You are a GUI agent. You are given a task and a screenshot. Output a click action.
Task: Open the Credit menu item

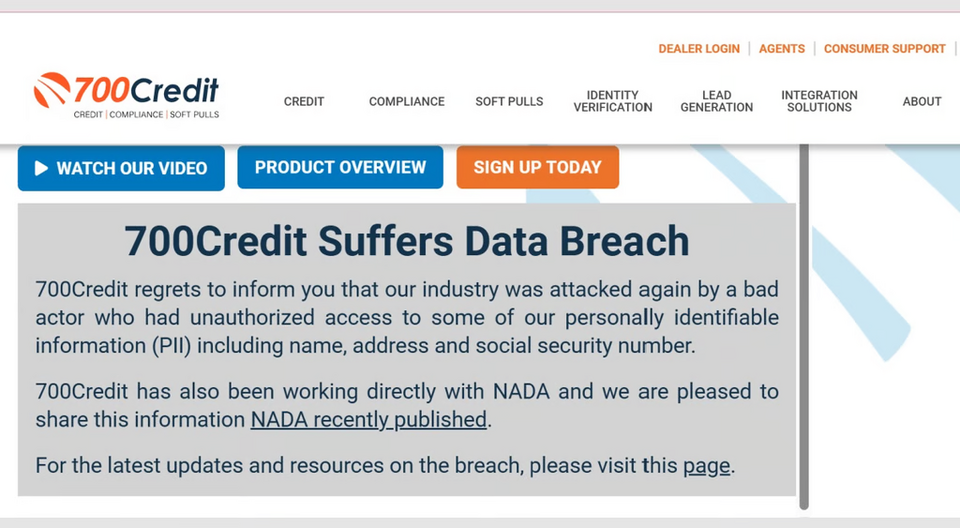click(304, 101)
